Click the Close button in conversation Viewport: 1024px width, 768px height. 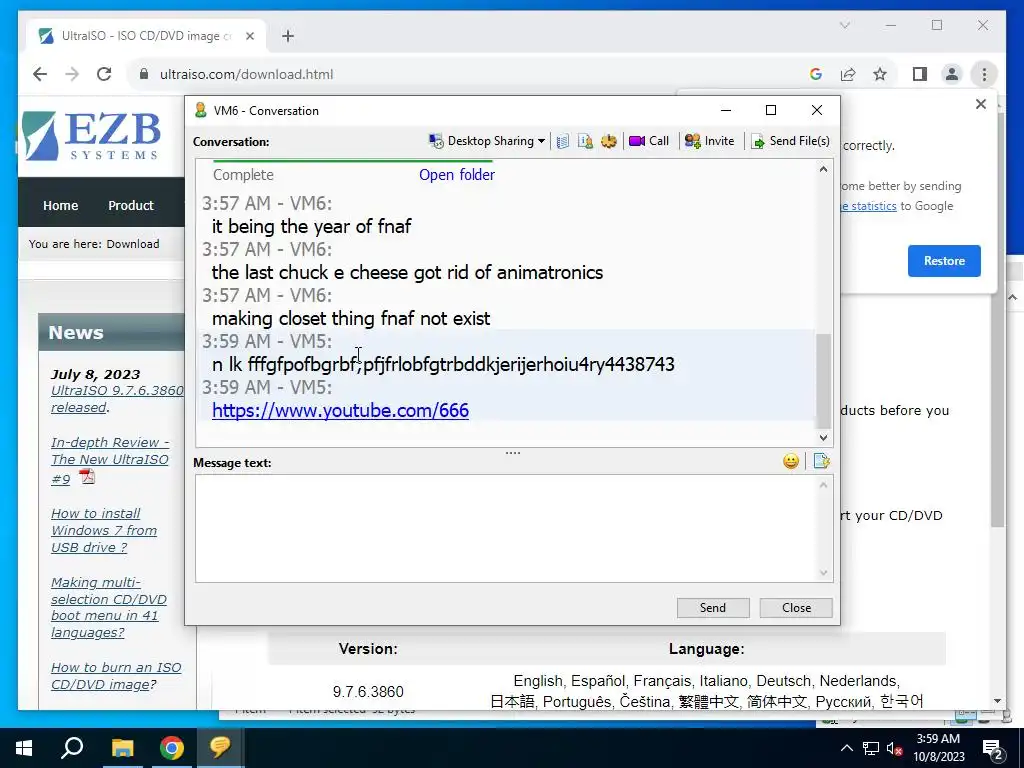tap(796, 608)
